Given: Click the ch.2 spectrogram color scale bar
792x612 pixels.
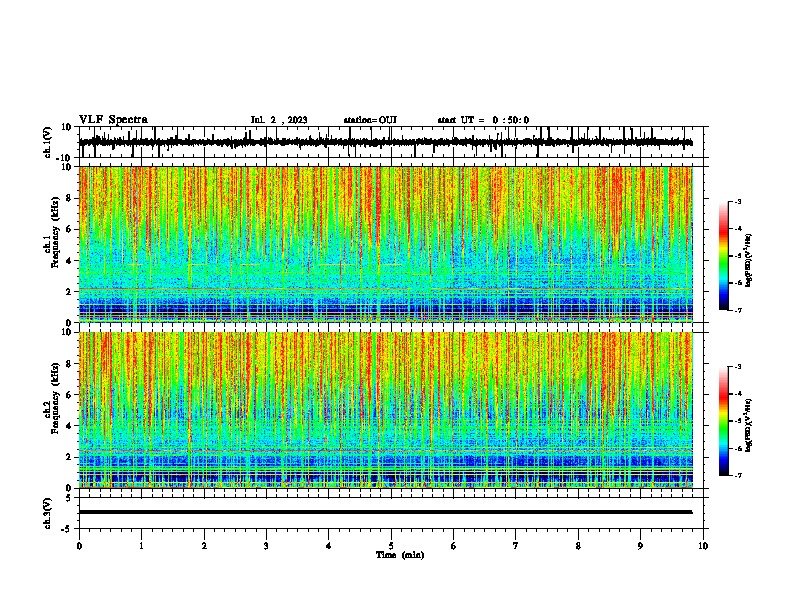Looking at the screenshot, I should click(x=724, y=421).
